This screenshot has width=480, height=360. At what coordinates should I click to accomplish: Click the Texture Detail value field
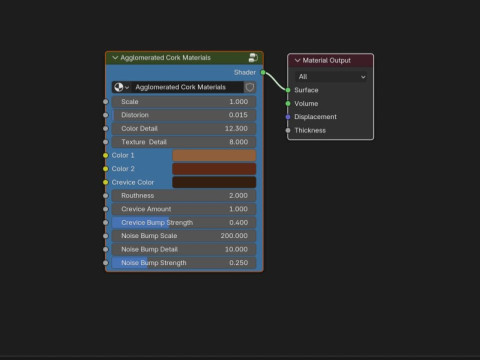[x=184, y=142]
